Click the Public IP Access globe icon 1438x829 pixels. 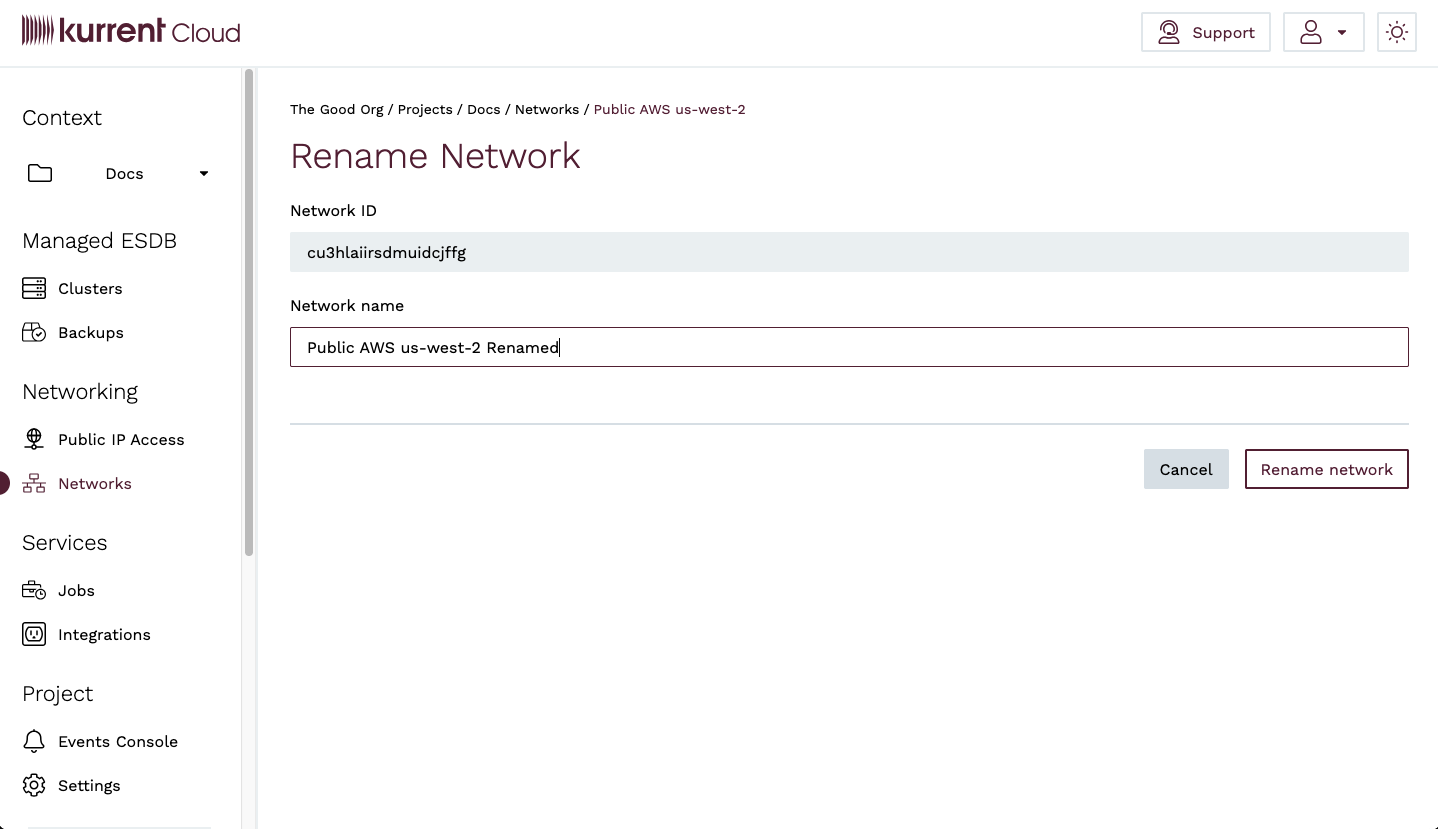pos(34,439)
